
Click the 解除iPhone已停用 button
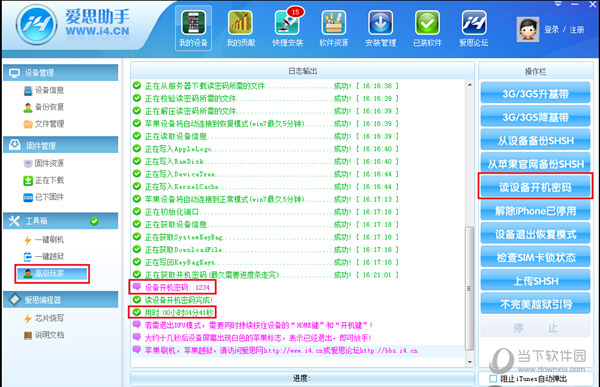(535, 211)
